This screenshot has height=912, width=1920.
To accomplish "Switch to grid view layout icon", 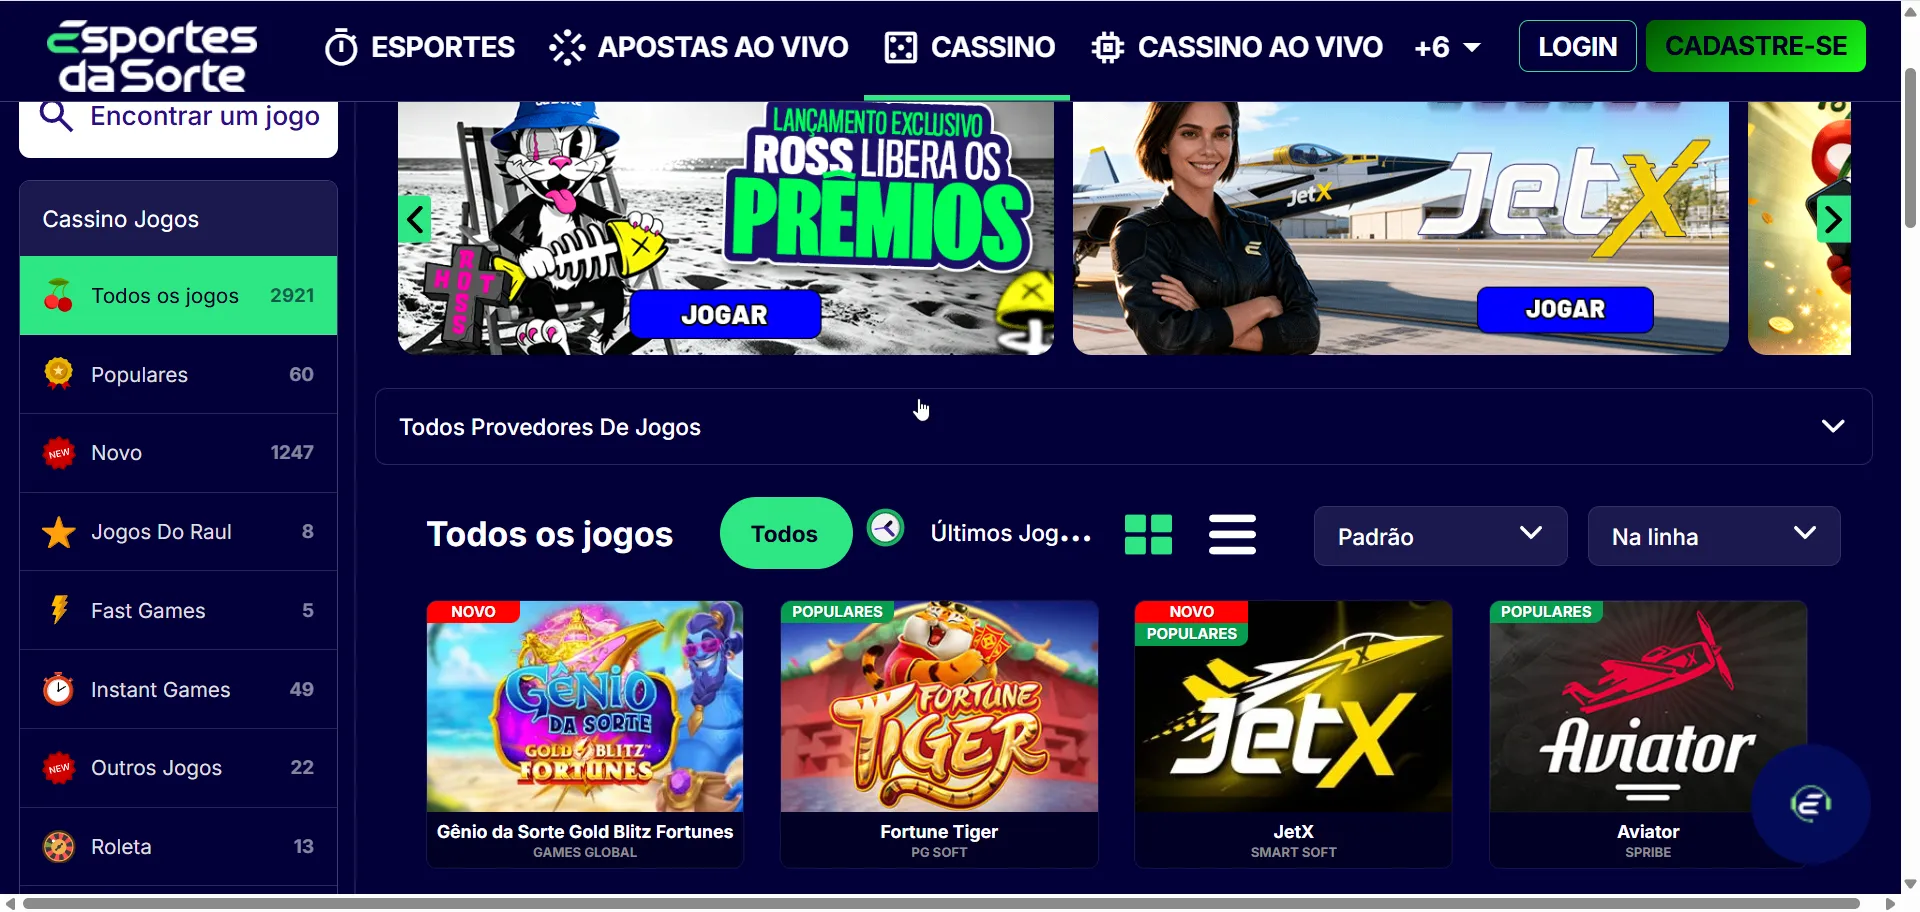I will (x=1148, y=534).
